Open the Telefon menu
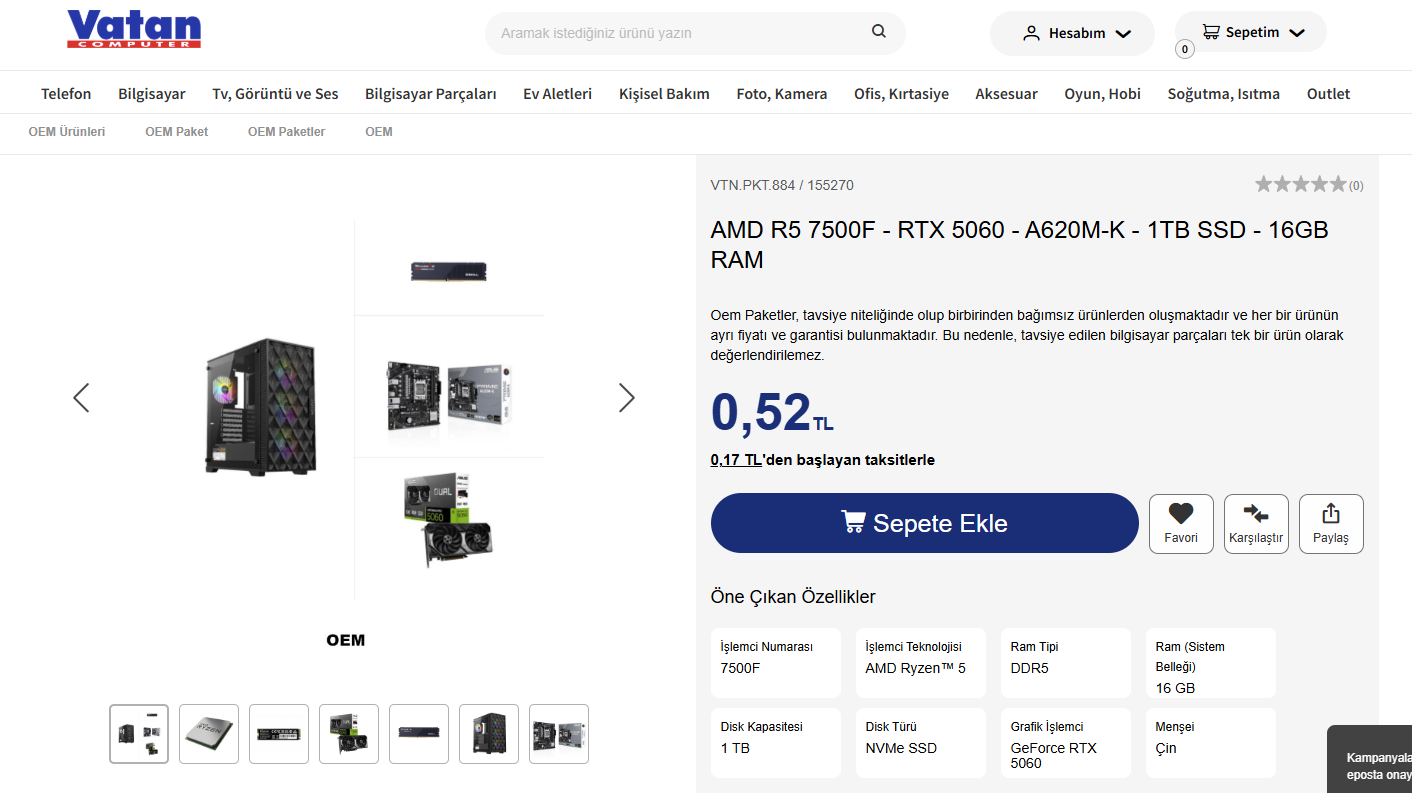Viewport: 1412px width, 793px height. click(x=66, y=94)
